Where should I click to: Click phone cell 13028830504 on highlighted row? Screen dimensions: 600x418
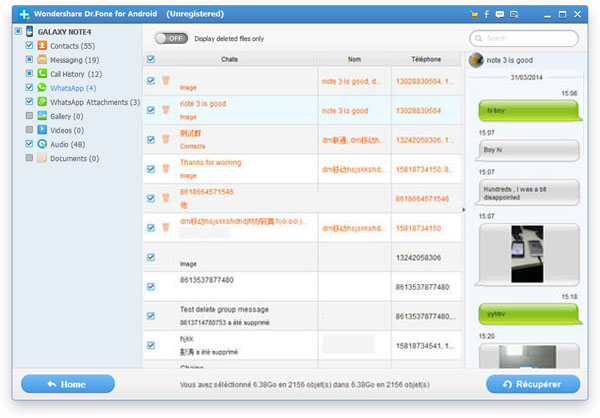tap(418, 111)
